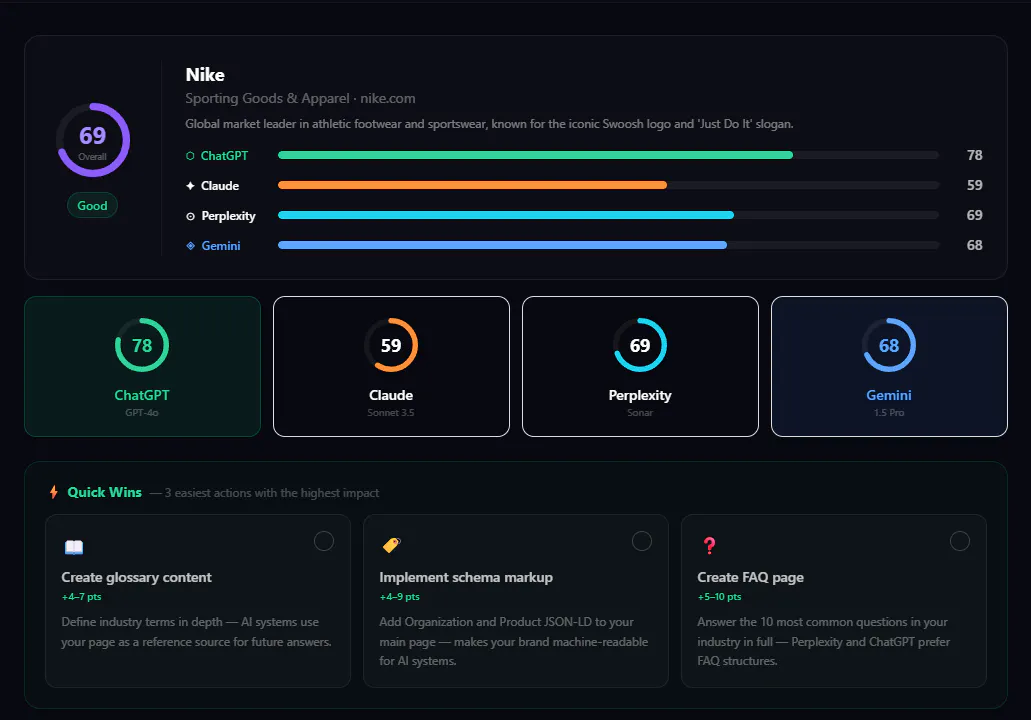Screen dimensions: 1031x720
Task: Check off Create FAQ page circle
Action: [960, 541]
